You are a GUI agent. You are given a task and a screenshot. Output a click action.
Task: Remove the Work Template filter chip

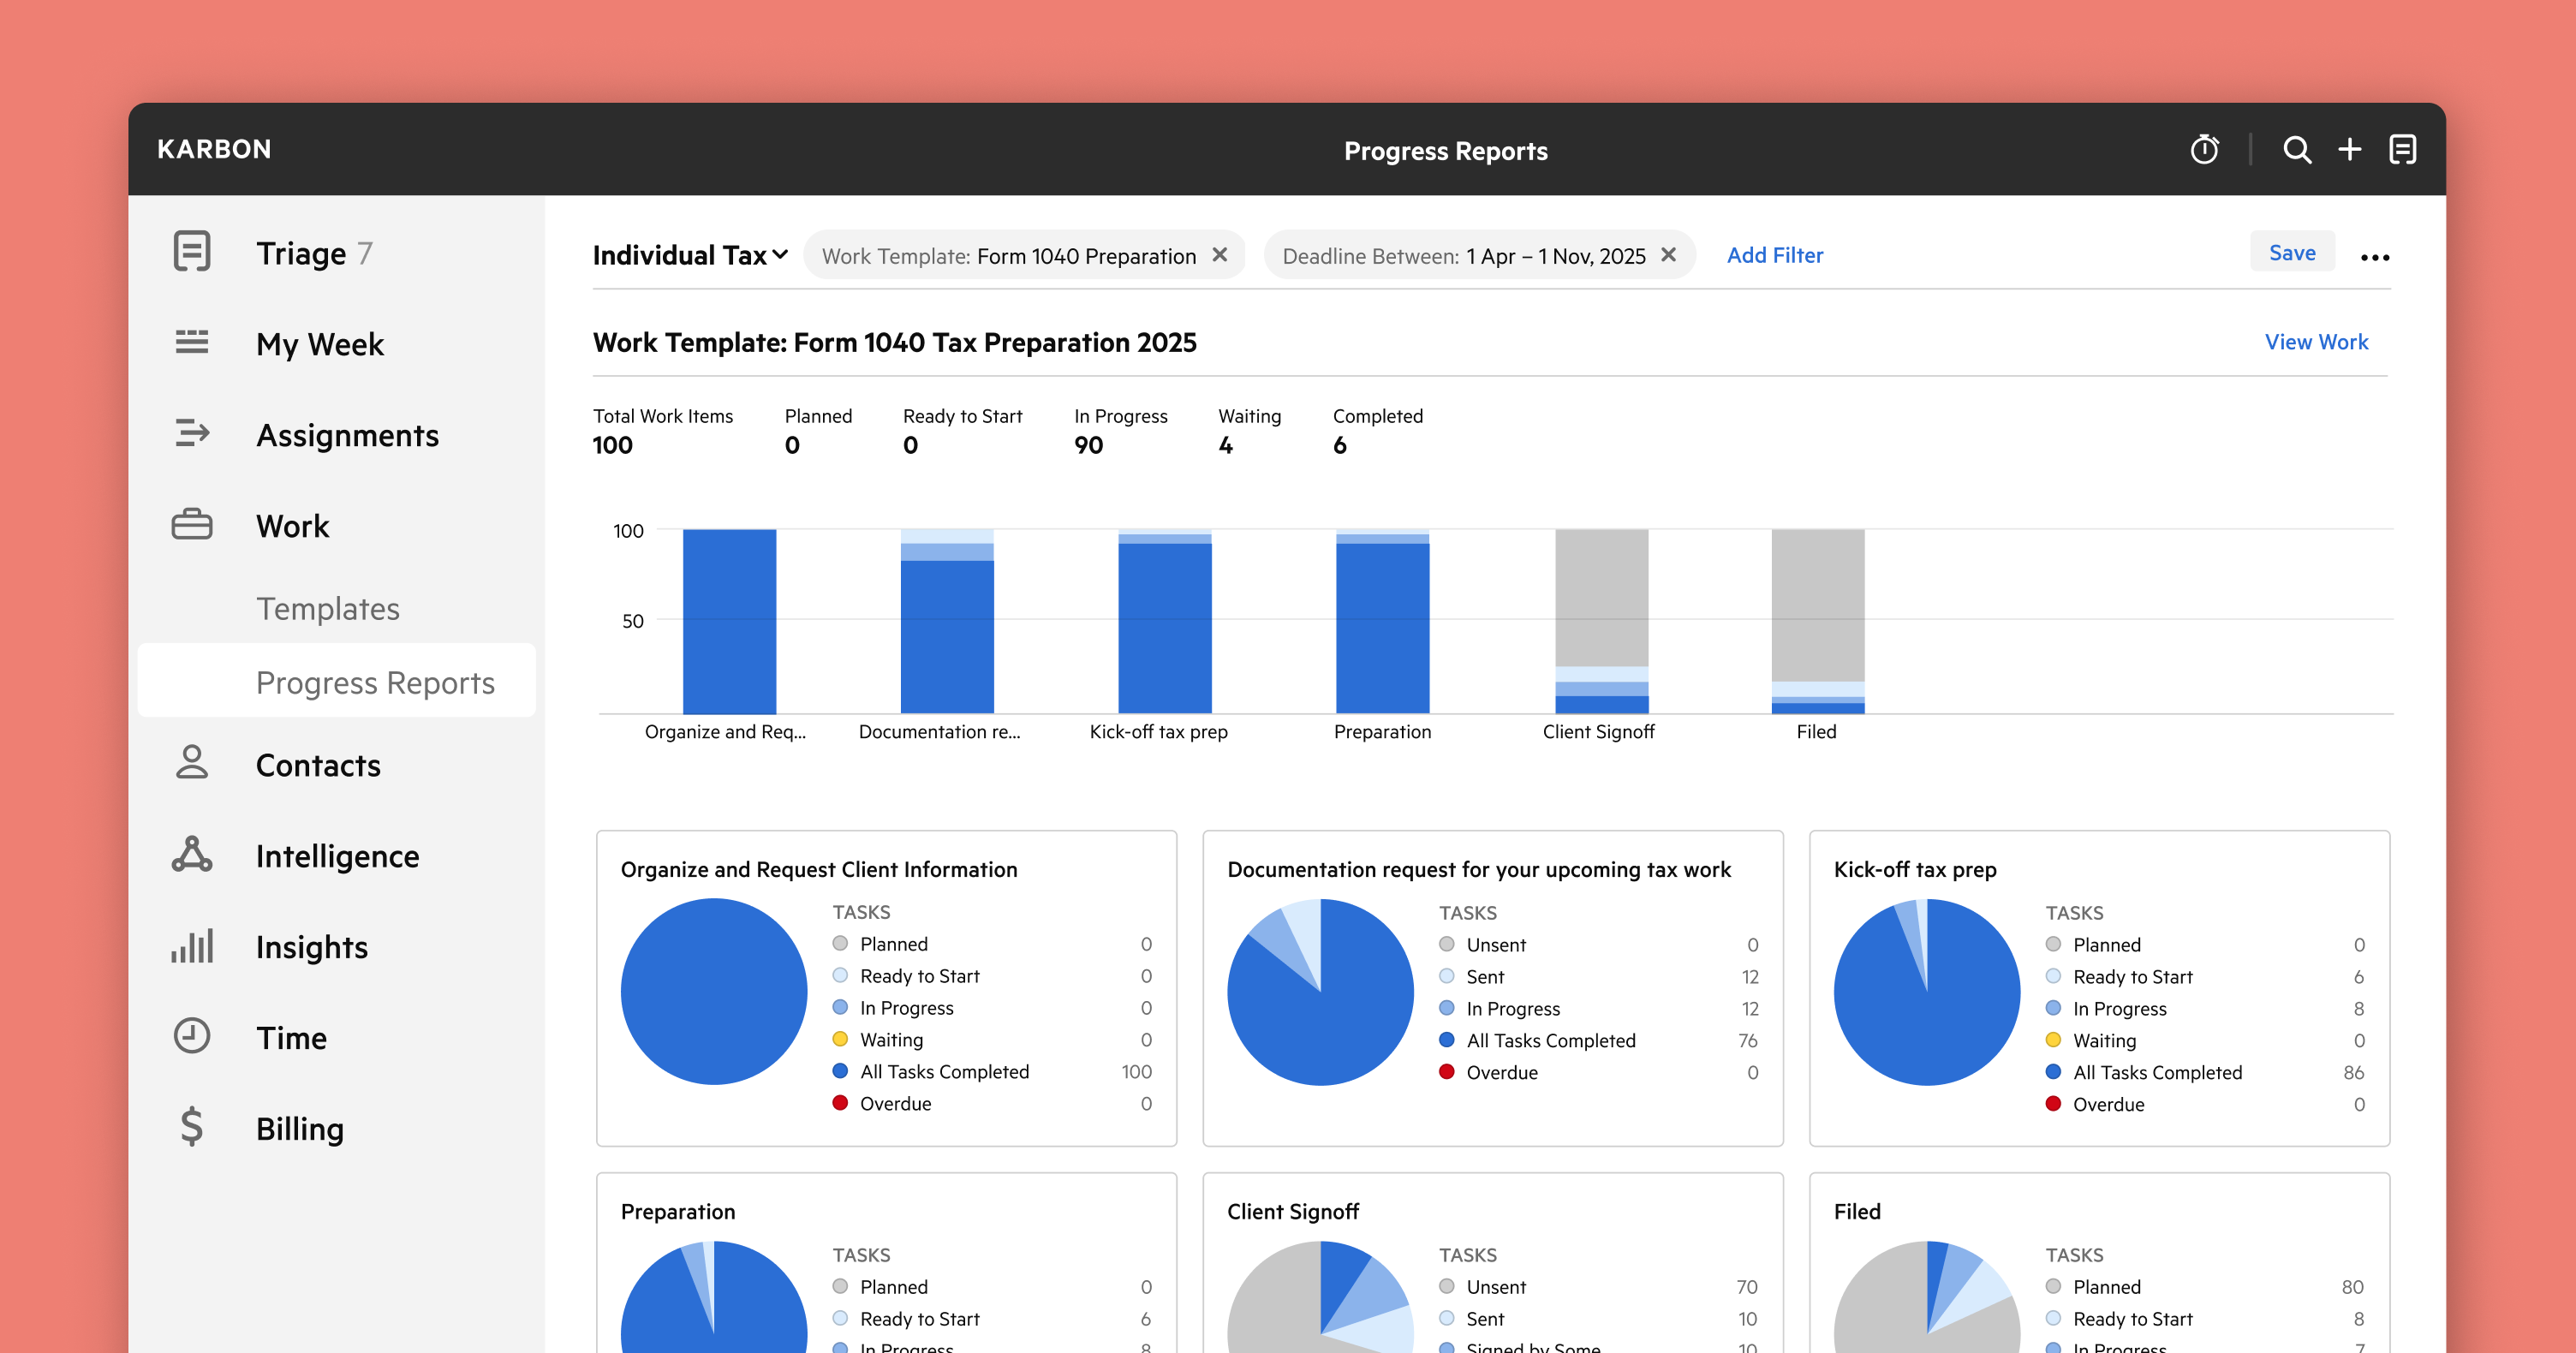click(x=1219, y=255)
